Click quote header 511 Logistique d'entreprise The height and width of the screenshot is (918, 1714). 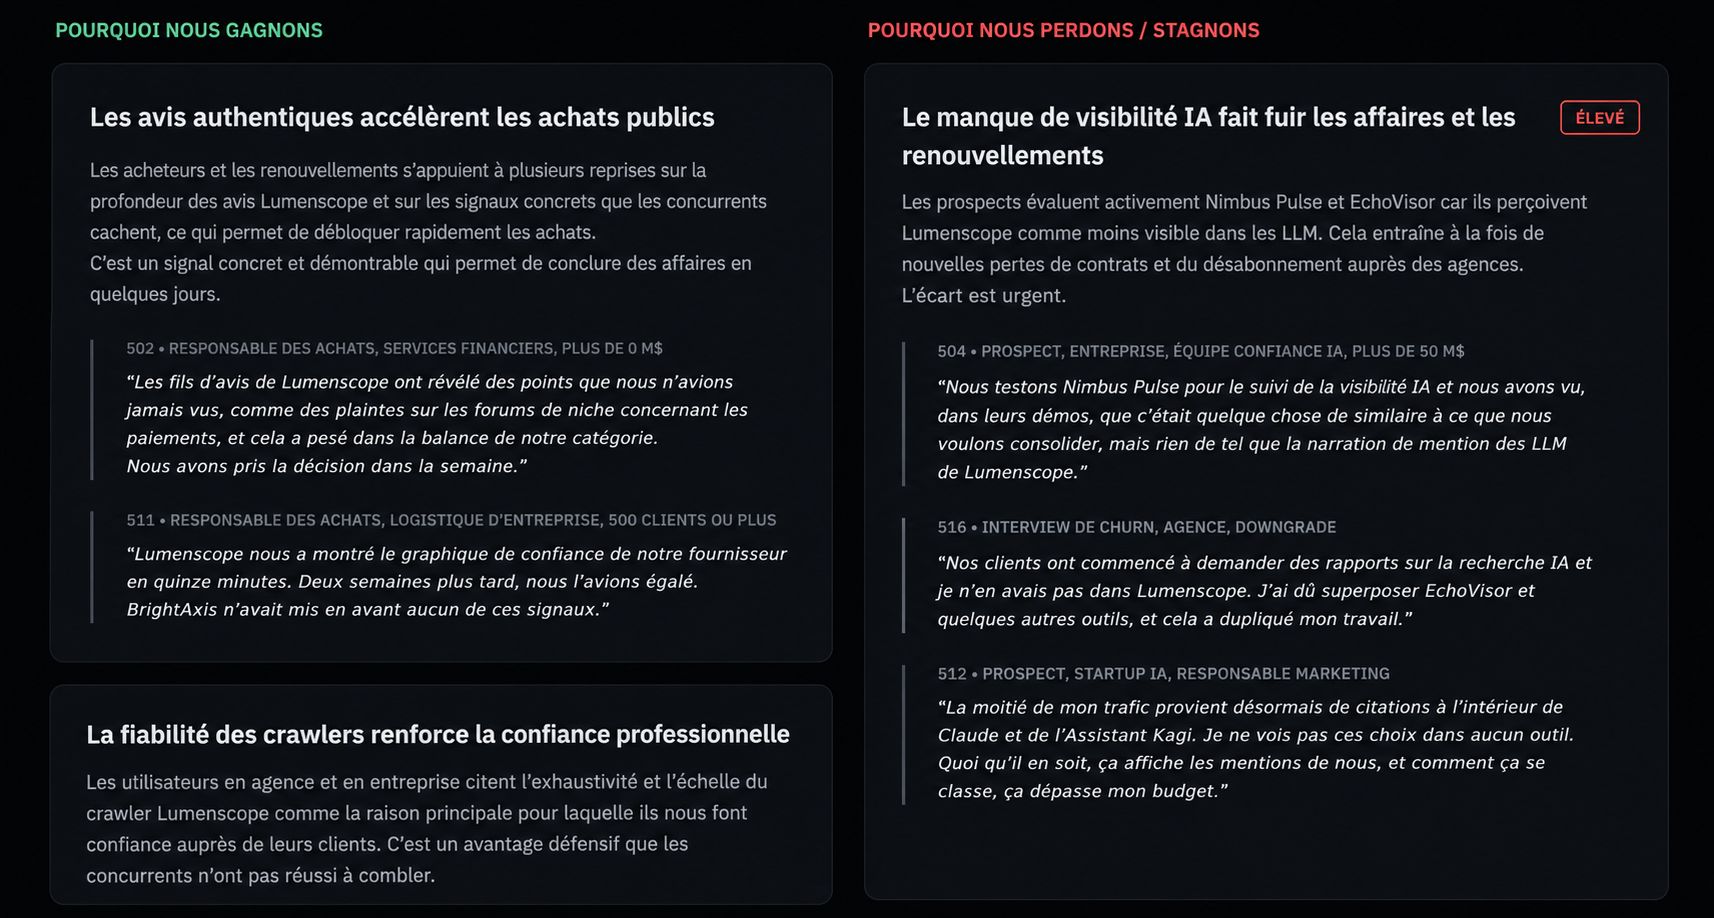pyautogui.click(x=451, y=520)
